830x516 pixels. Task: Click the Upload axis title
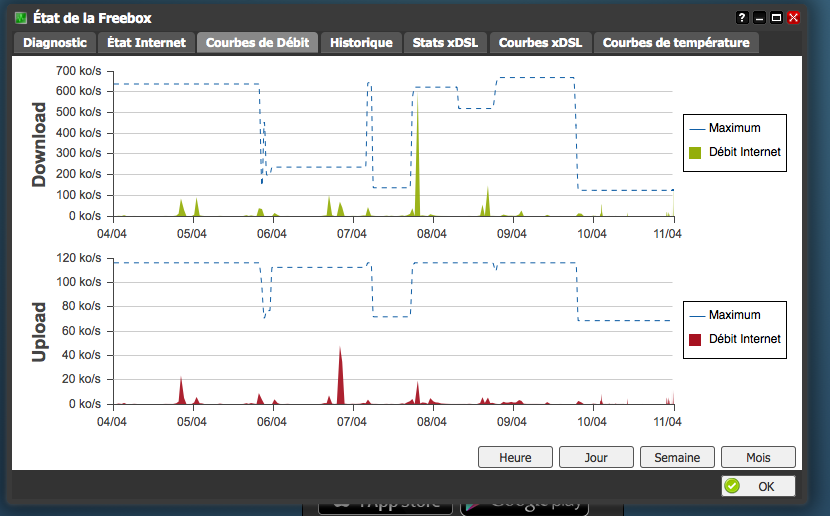[39, 332]
